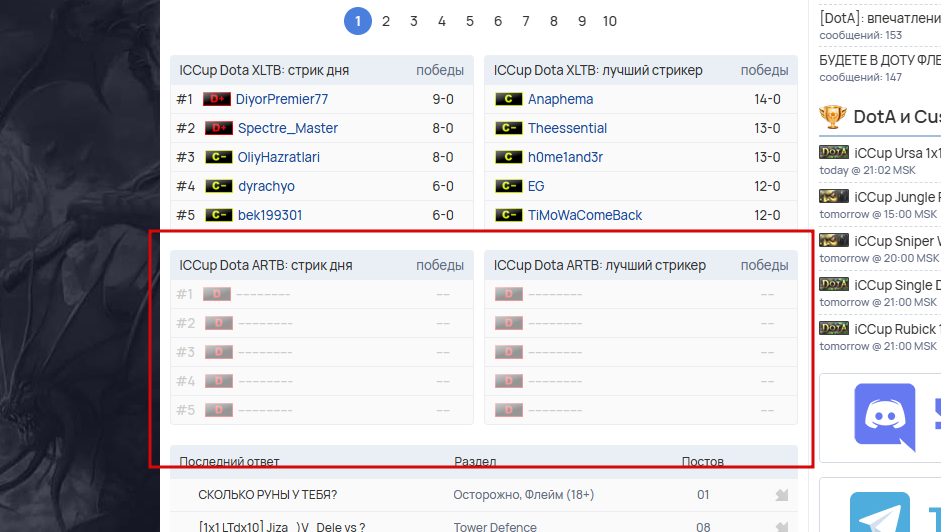Click the gold trophy icon beside DotA heading
941x532 pixels.
(833, 116)
